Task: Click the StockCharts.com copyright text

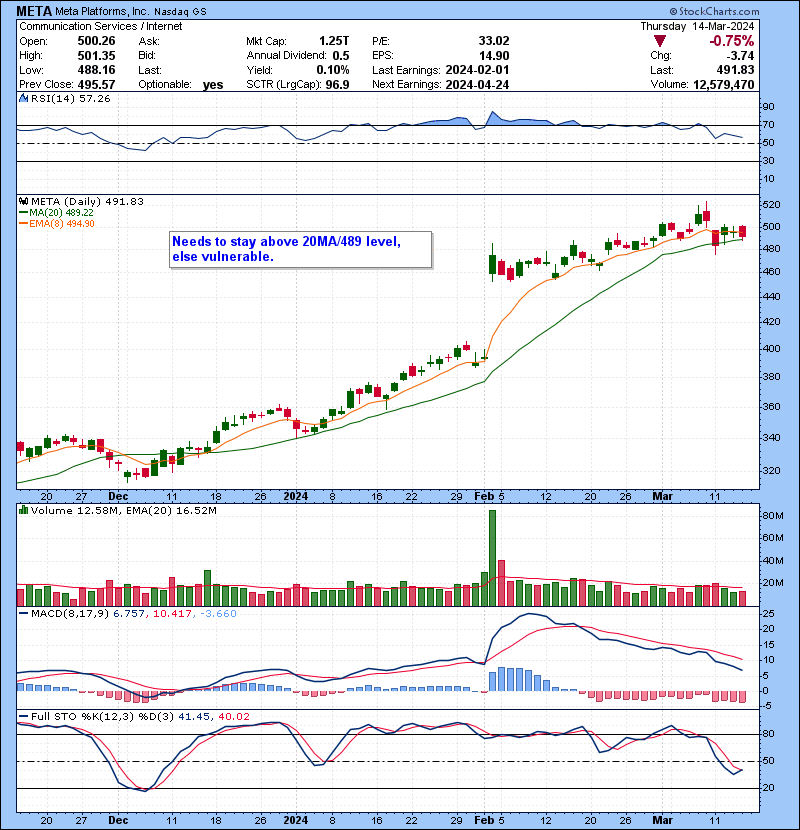Action: coord(714,11)
